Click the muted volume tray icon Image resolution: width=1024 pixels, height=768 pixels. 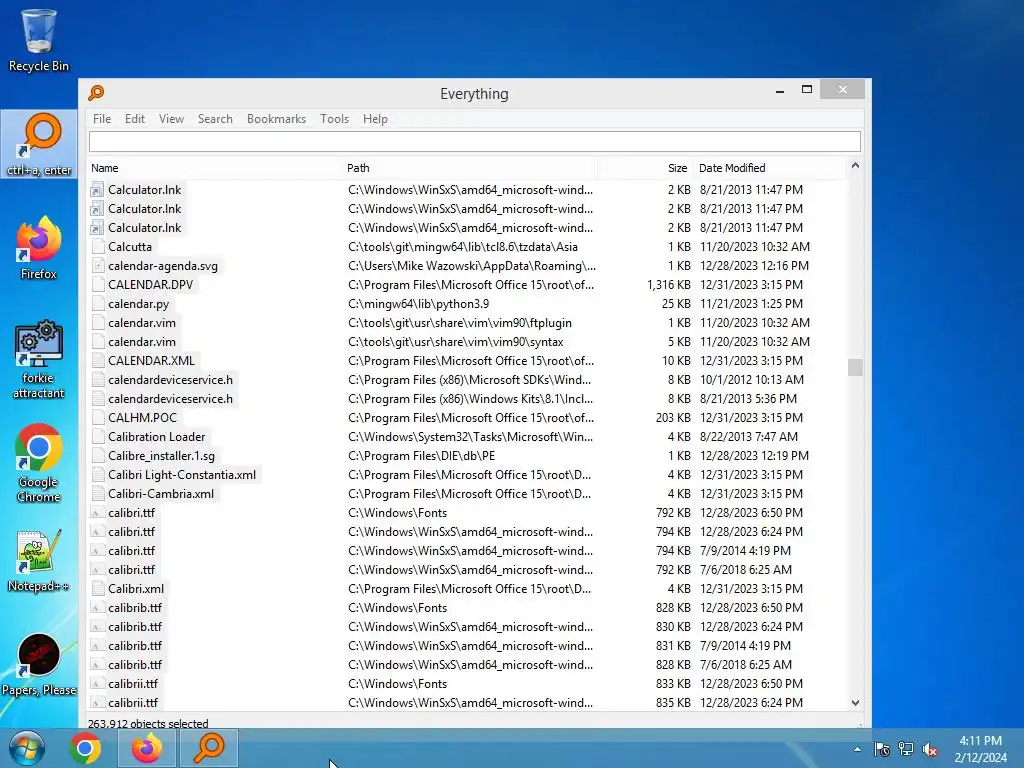tap(930, 749)
